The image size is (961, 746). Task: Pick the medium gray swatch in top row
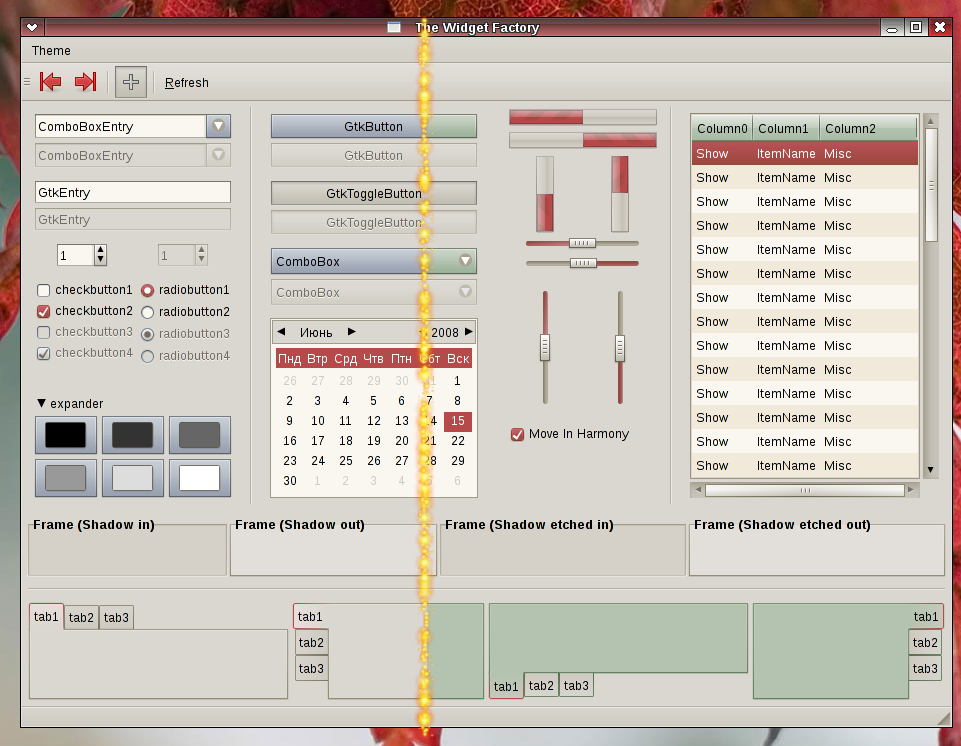pos(199,435)
